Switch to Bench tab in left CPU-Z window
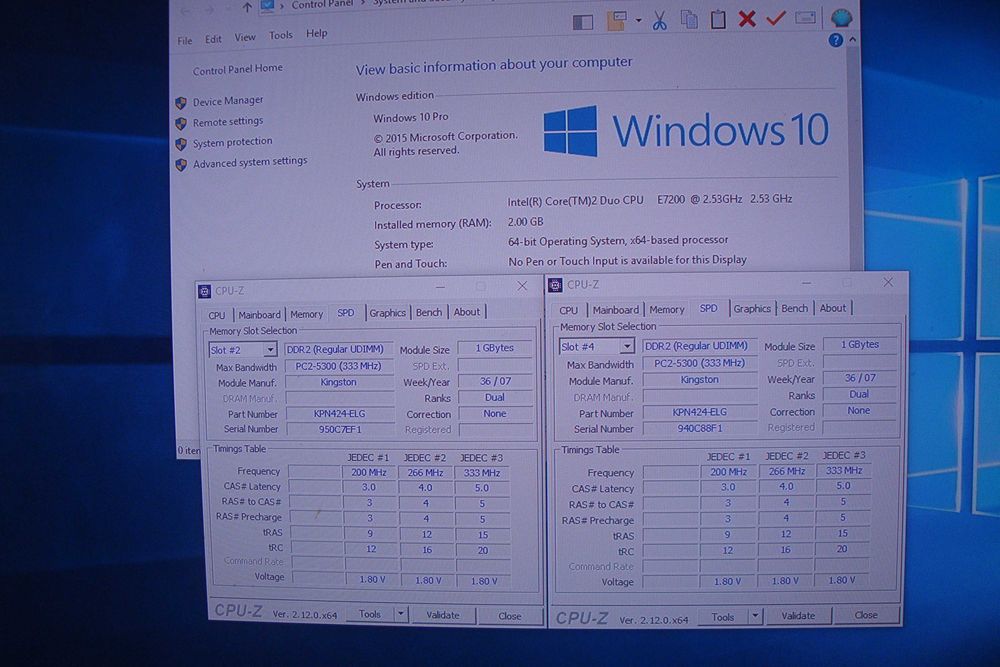1000x667 pixels. pos(429,312)
